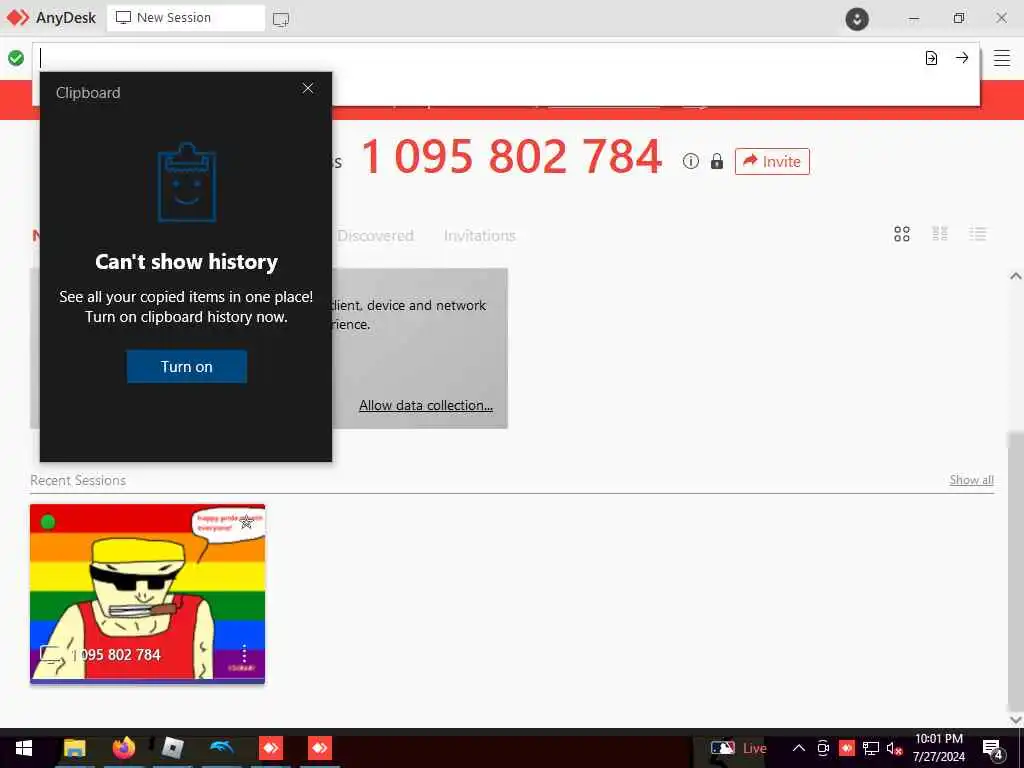Screen dimensions: 1024x768
Task: Click the AnyDesk system tray icon
Action: (x=847, y=748)
